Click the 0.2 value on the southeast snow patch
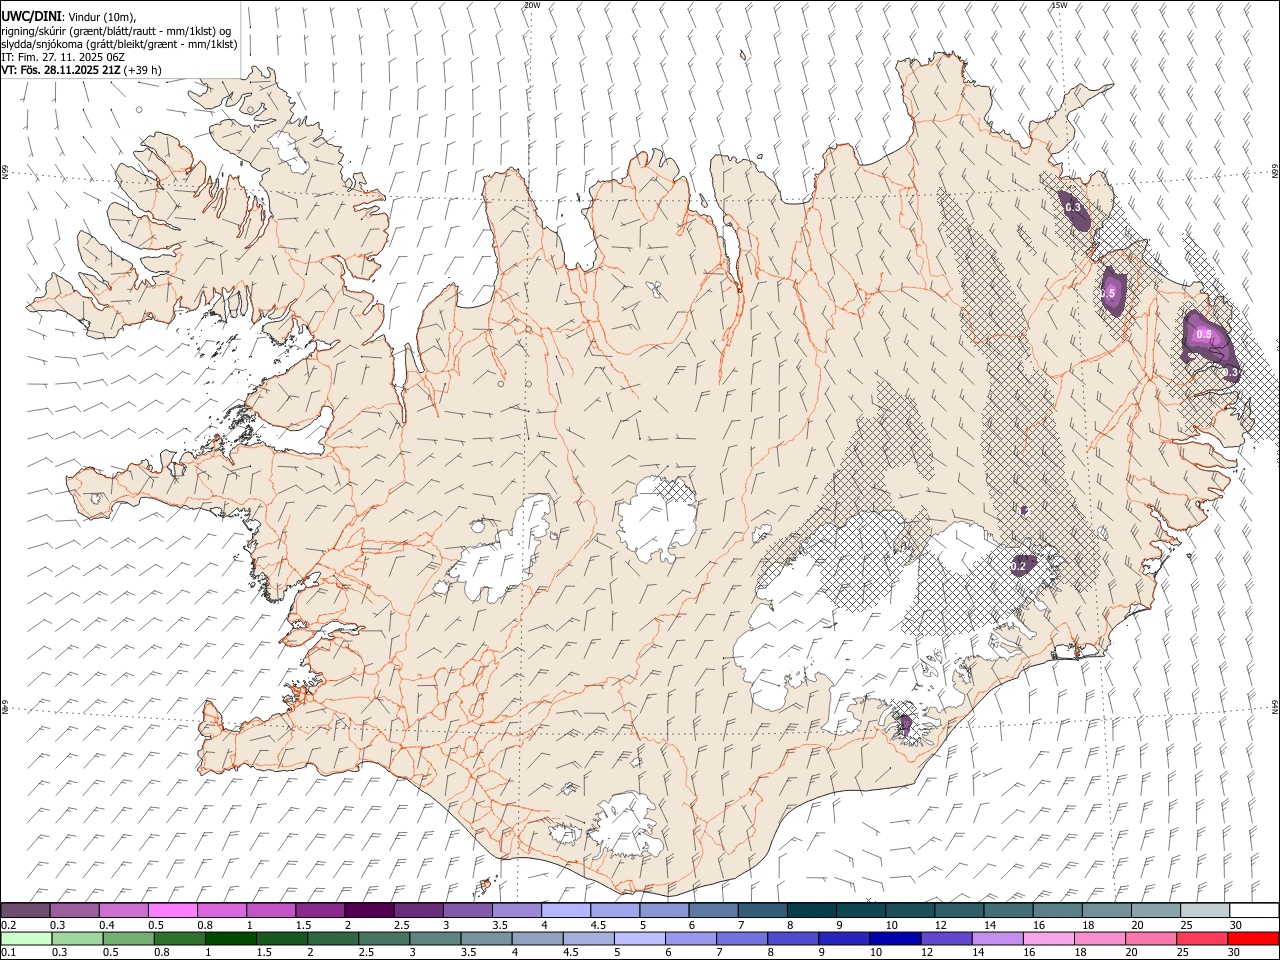 1018,567
